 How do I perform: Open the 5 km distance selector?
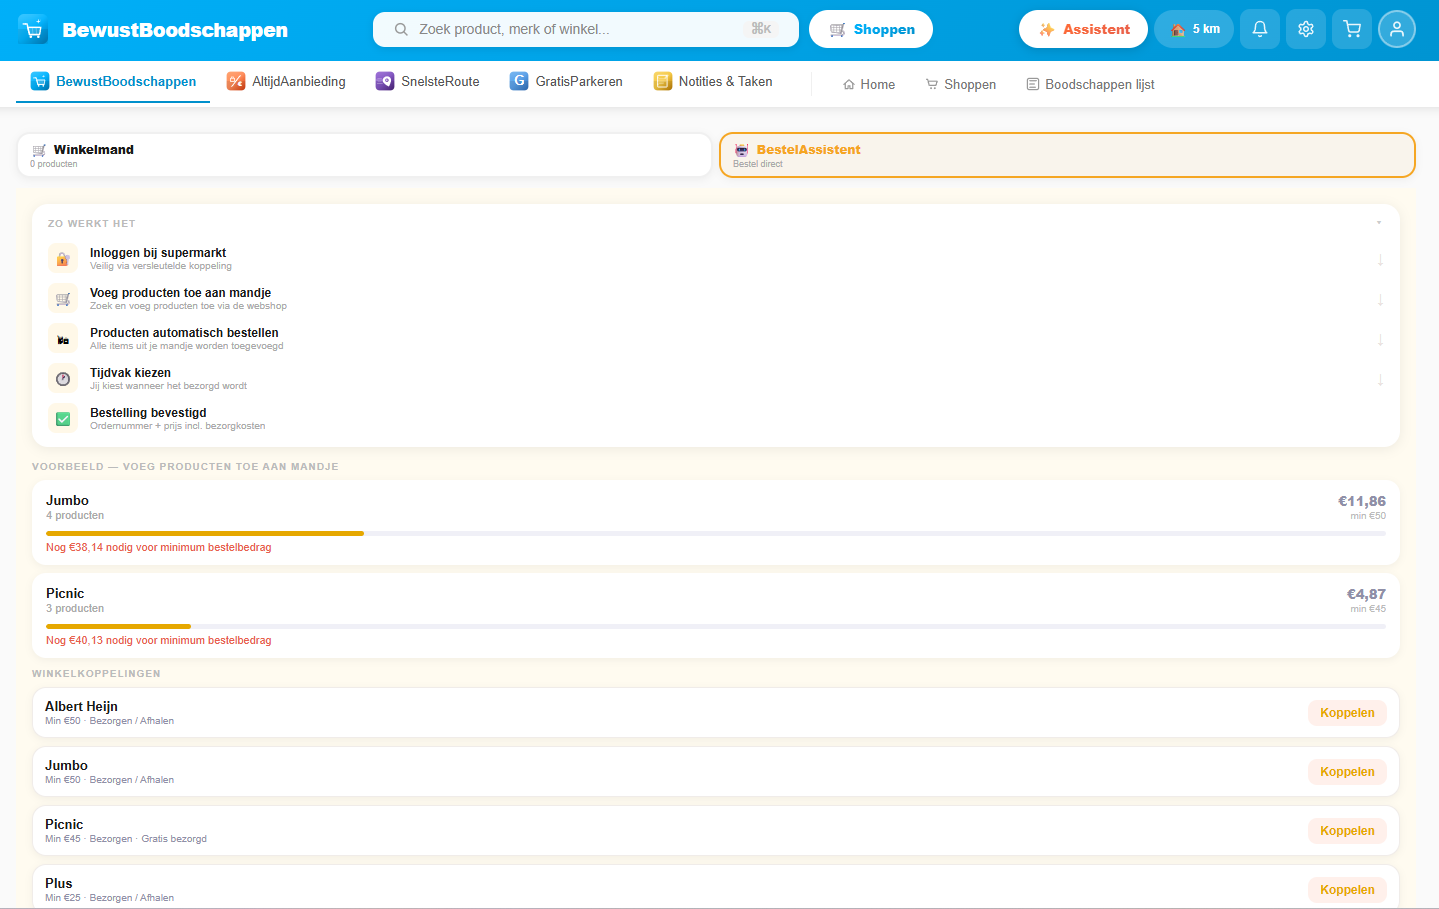(x=1194, y=29)
